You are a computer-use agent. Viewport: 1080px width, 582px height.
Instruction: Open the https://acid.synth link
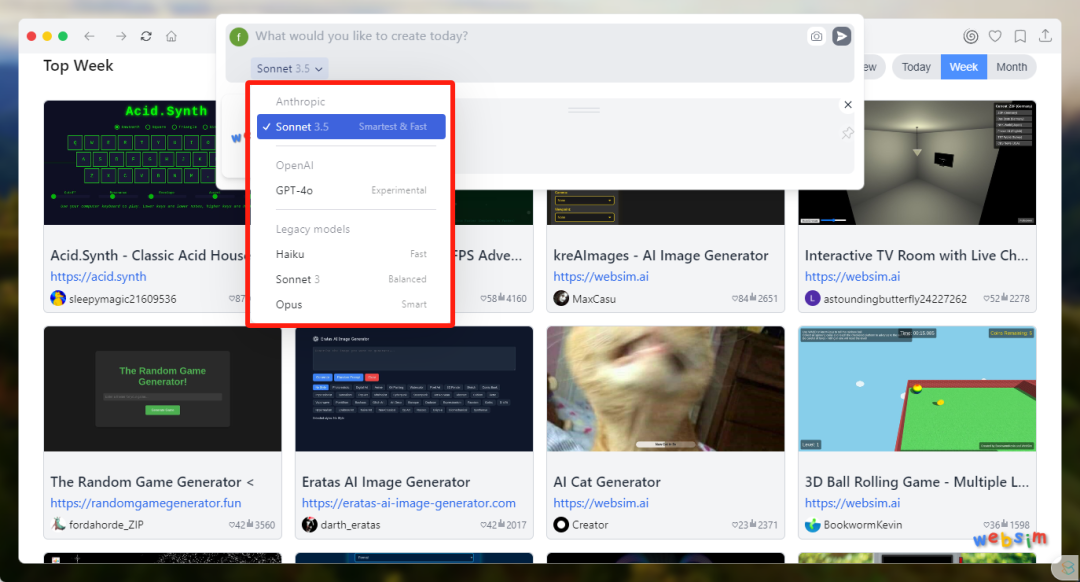tap(98, 276)
